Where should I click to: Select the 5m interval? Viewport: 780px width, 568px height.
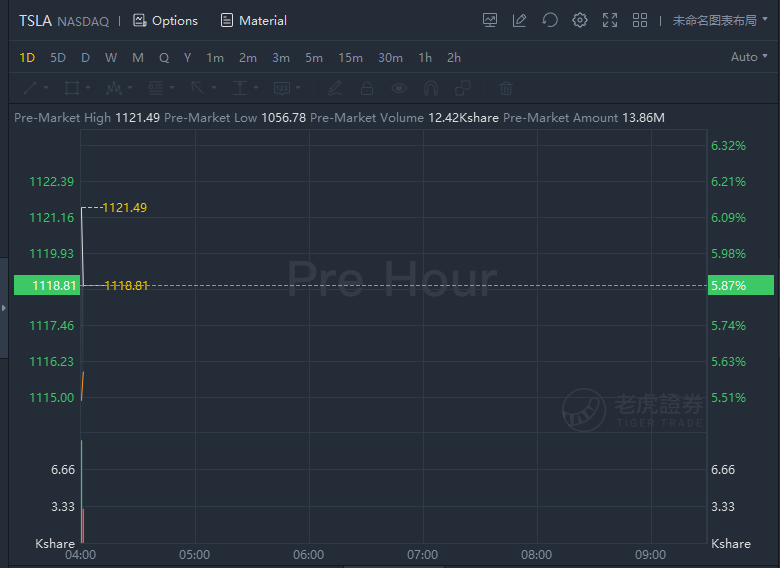314,58
